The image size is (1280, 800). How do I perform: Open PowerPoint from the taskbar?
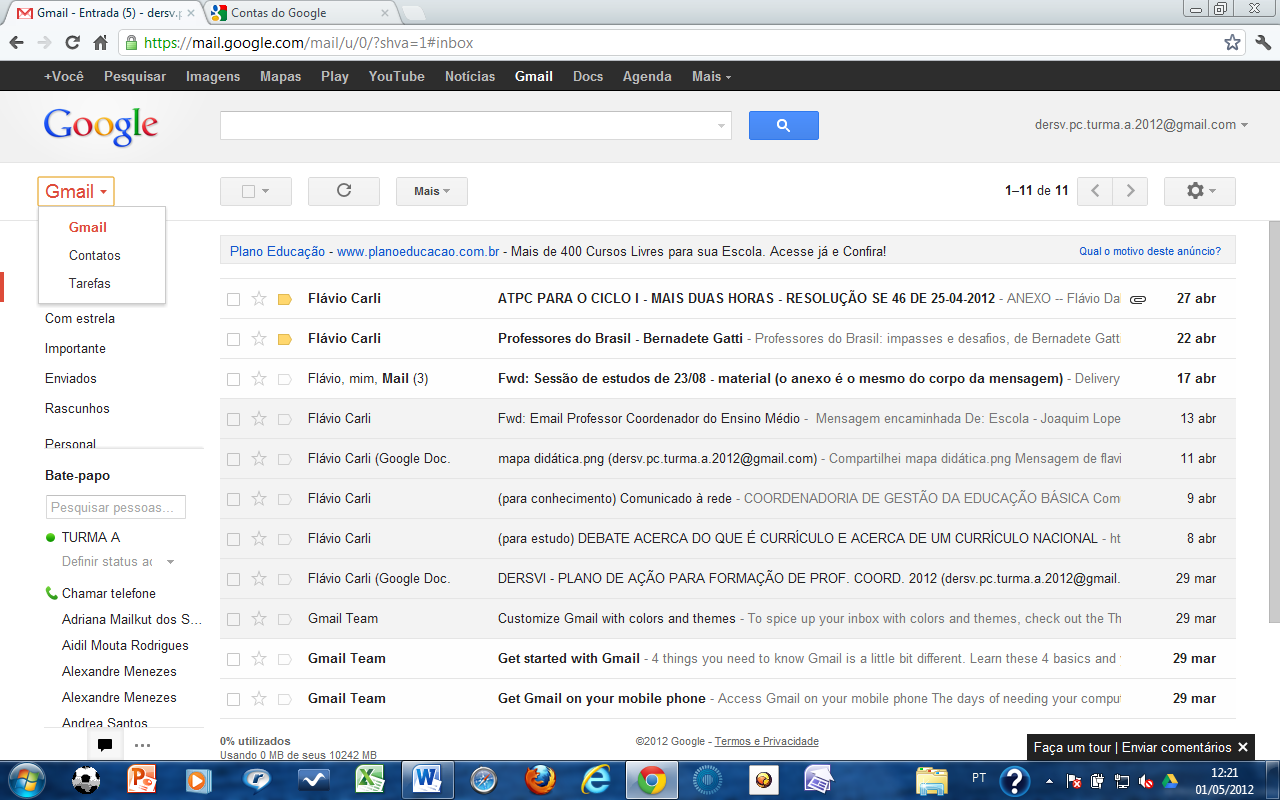point(143,779)
